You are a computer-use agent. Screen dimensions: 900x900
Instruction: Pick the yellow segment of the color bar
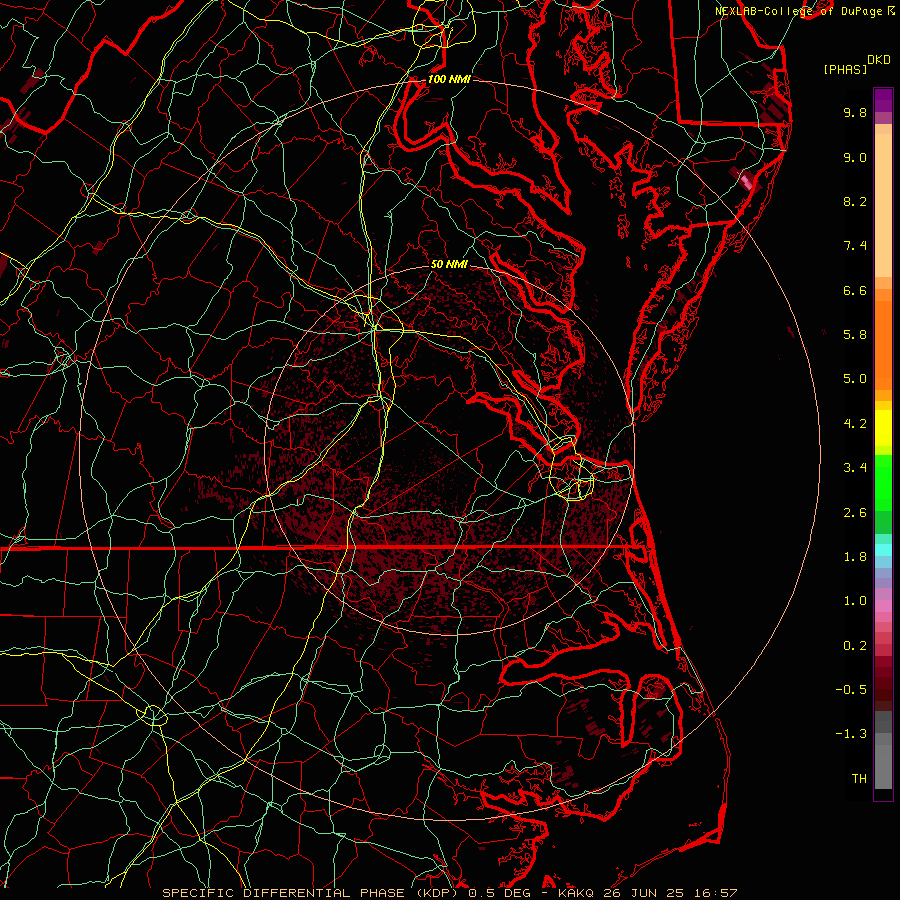[x=883, y=428]
